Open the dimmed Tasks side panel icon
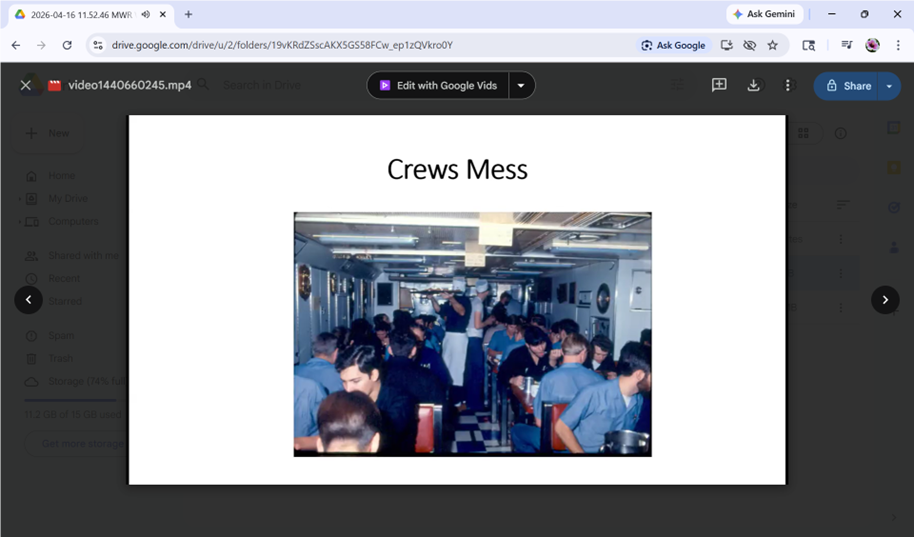 [x=894, y=207]
